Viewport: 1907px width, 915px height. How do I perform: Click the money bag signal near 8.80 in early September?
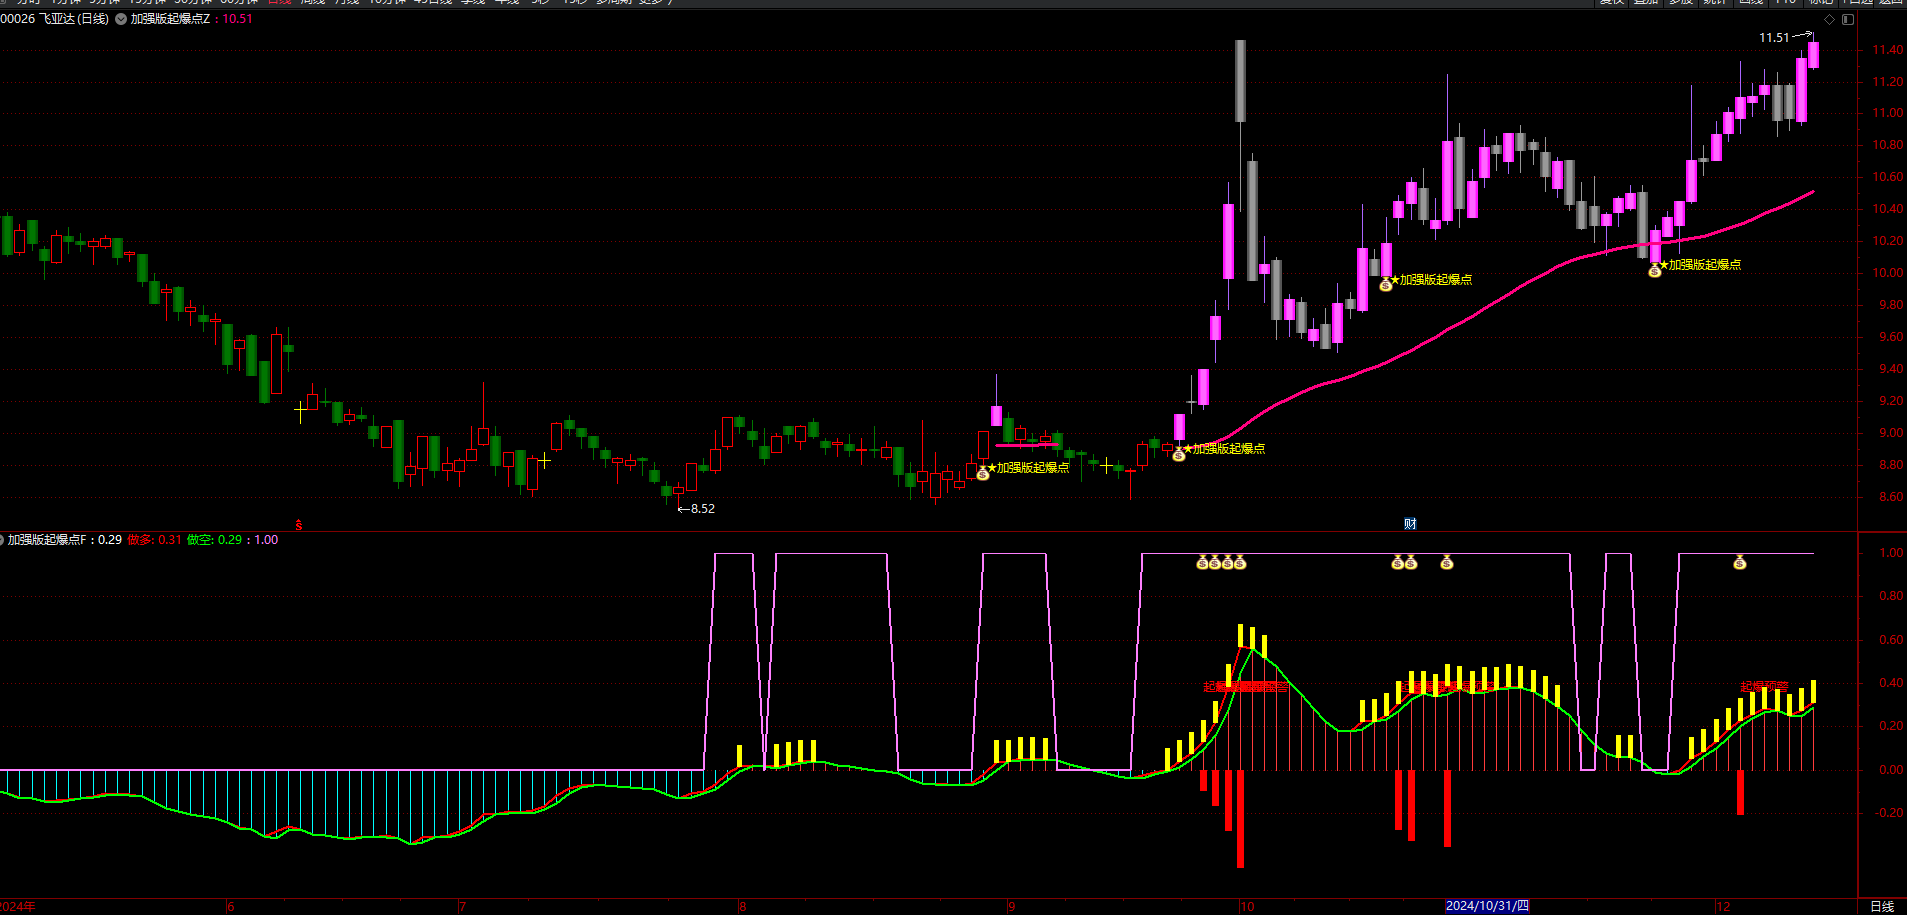(x=983, y=473)
